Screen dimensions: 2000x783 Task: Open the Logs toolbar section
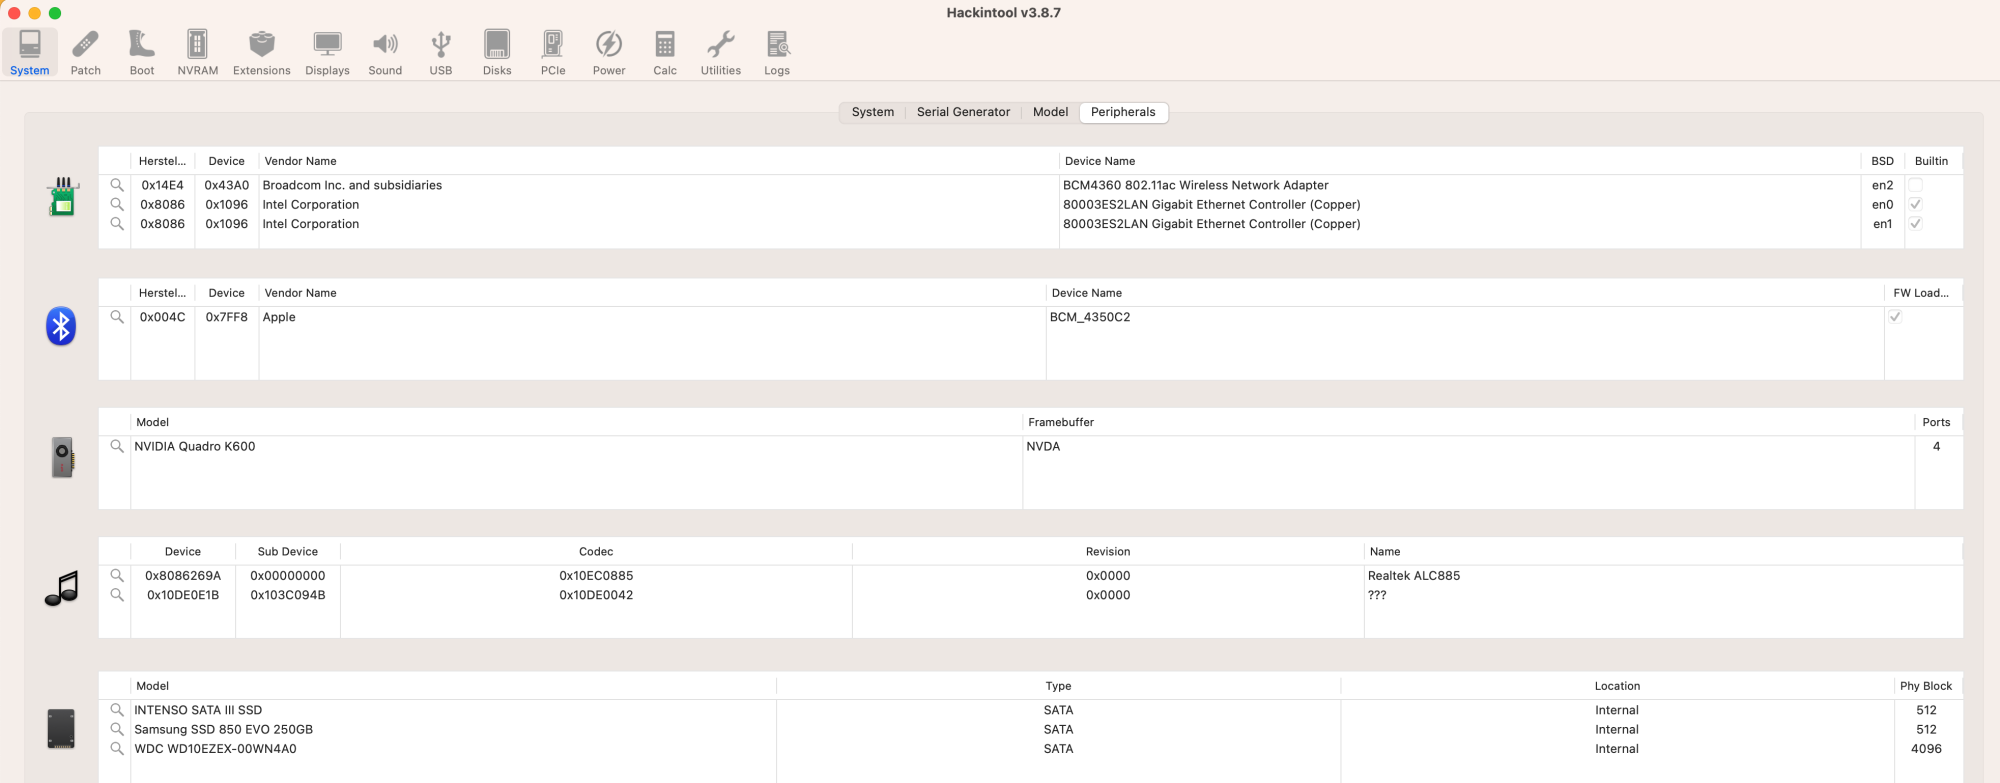tap(777, 52)
